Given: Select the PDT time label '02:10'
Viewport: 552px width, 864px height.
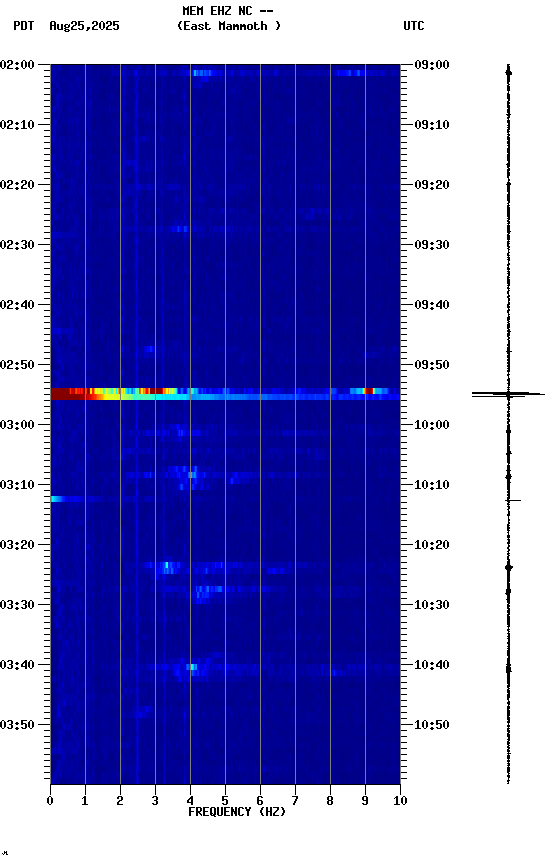Looking at the screenshot, I should (17, 125).
